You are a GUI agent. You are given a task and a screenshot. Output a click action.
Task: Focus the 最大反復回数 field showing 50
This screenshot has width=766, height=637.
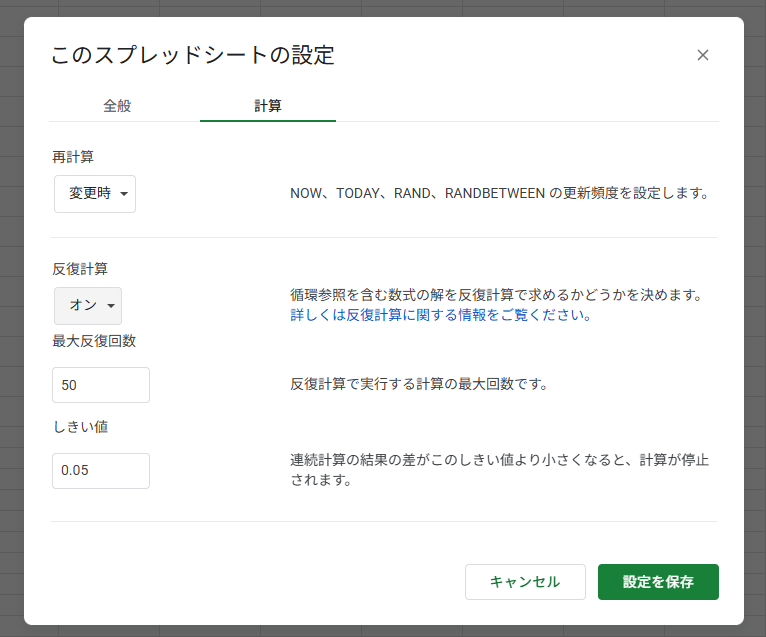point(100,385)
